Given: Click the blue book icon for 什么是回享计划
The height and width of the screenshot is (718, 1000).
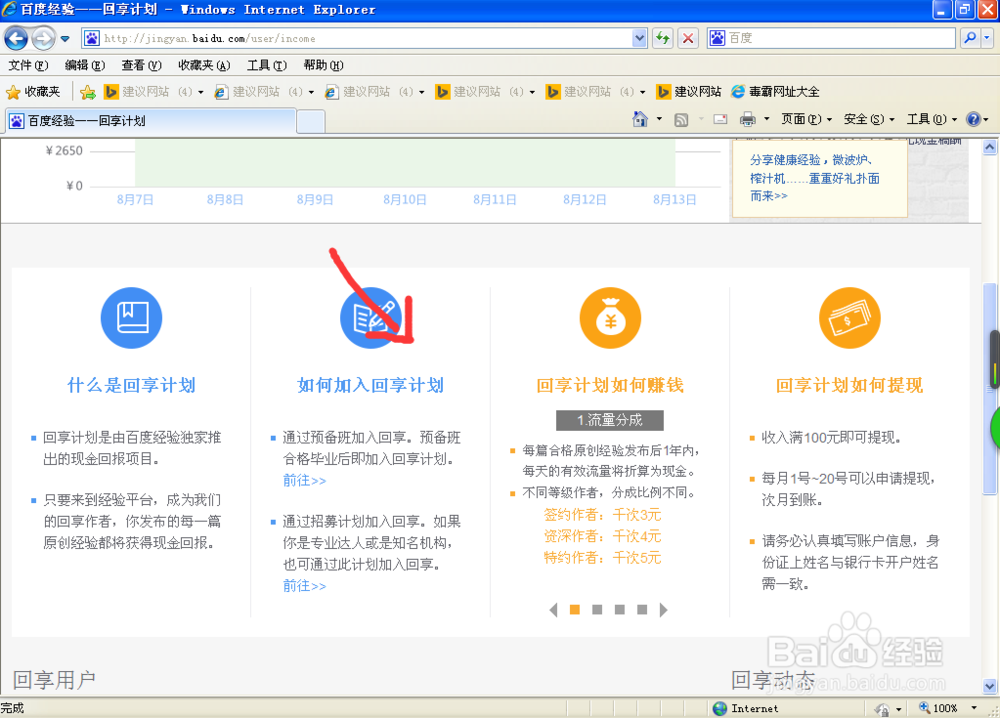Looking at the screenshot, I should point(131,318).
